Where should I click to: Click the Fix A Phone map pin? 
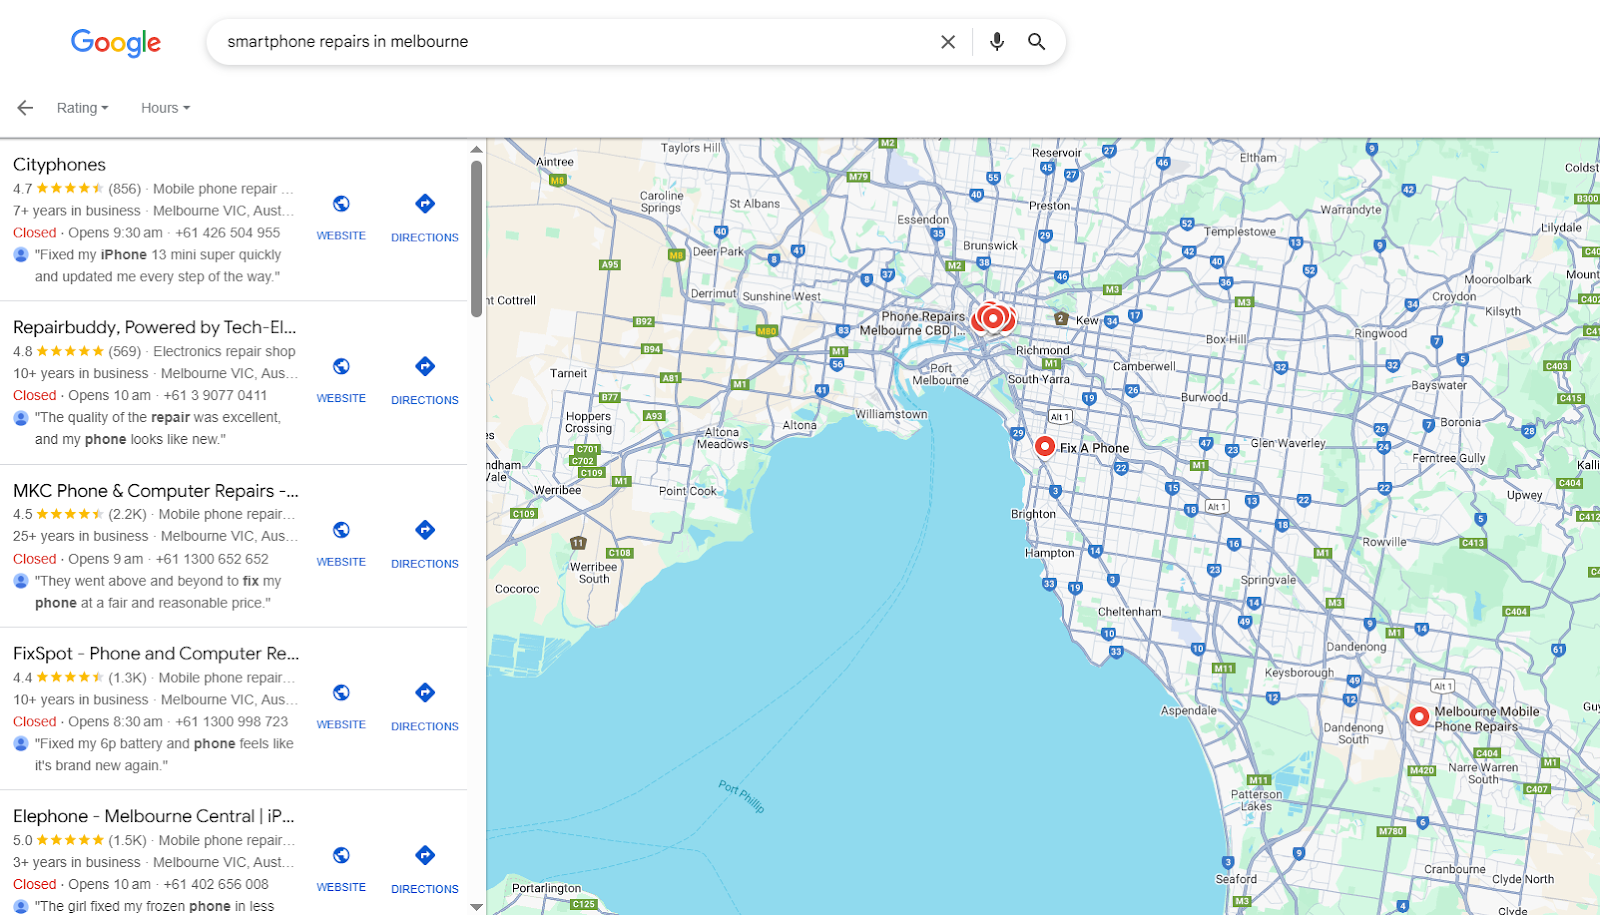coord(1045,447)
